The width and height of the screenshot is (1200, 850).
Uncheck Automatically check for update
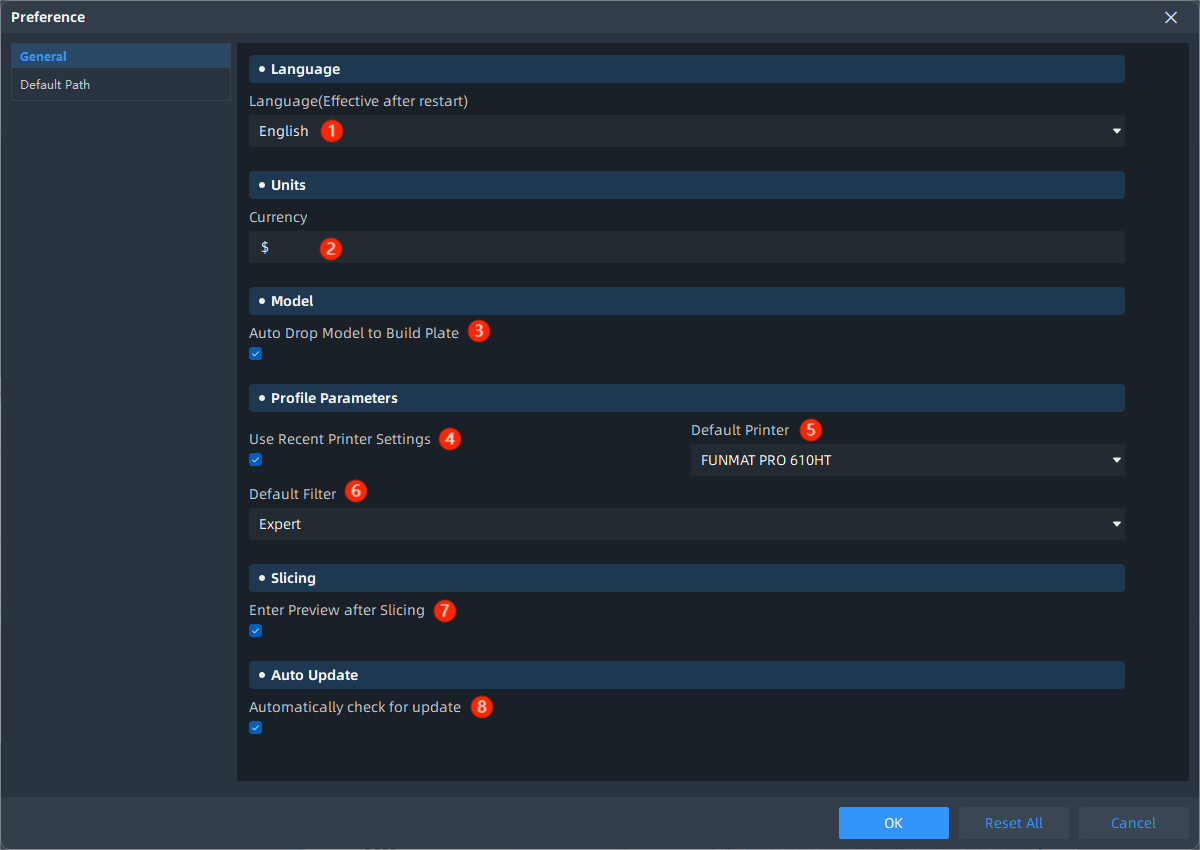click(x=255, y=728)
